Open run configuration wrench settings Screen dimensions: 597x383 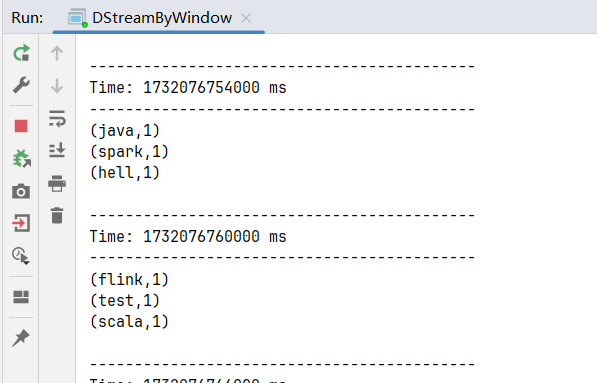(21, 85)
